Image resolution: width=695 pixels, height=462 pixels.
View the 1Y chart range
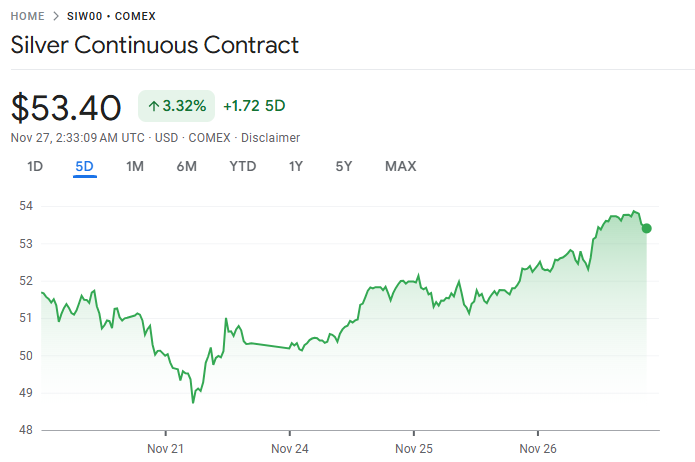[x=296, y=166]
